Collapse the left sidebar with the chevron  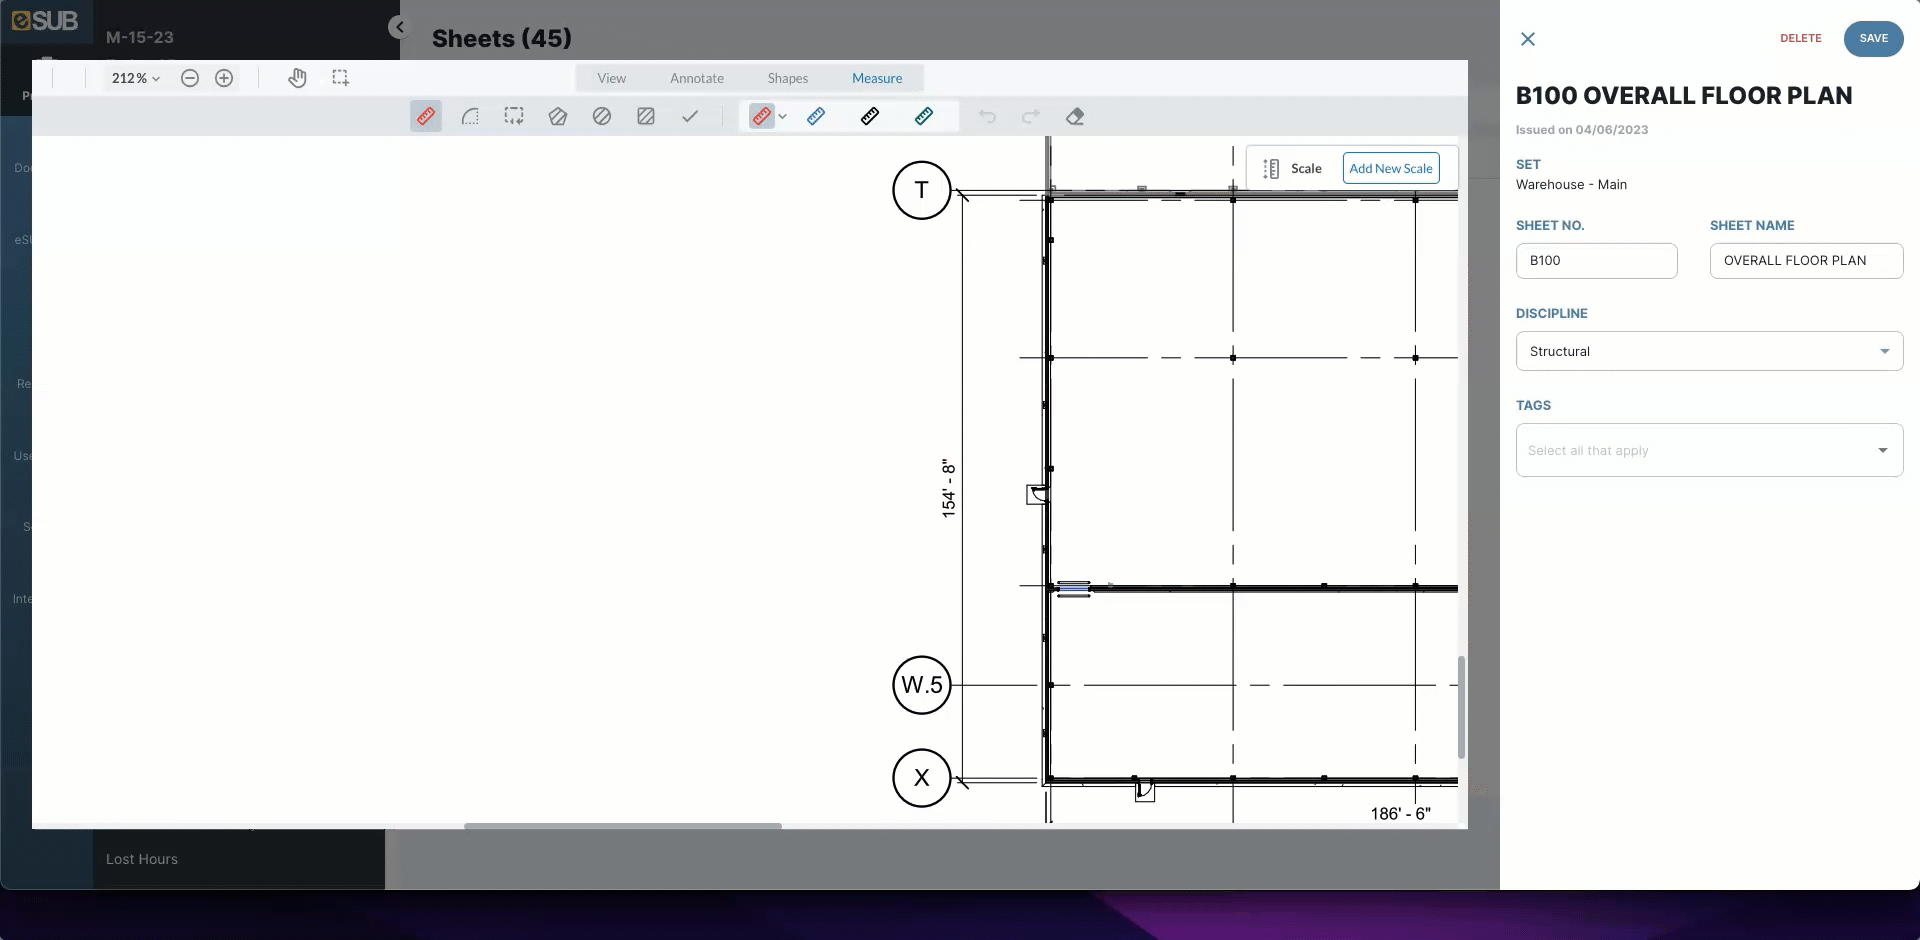point(399,28)
